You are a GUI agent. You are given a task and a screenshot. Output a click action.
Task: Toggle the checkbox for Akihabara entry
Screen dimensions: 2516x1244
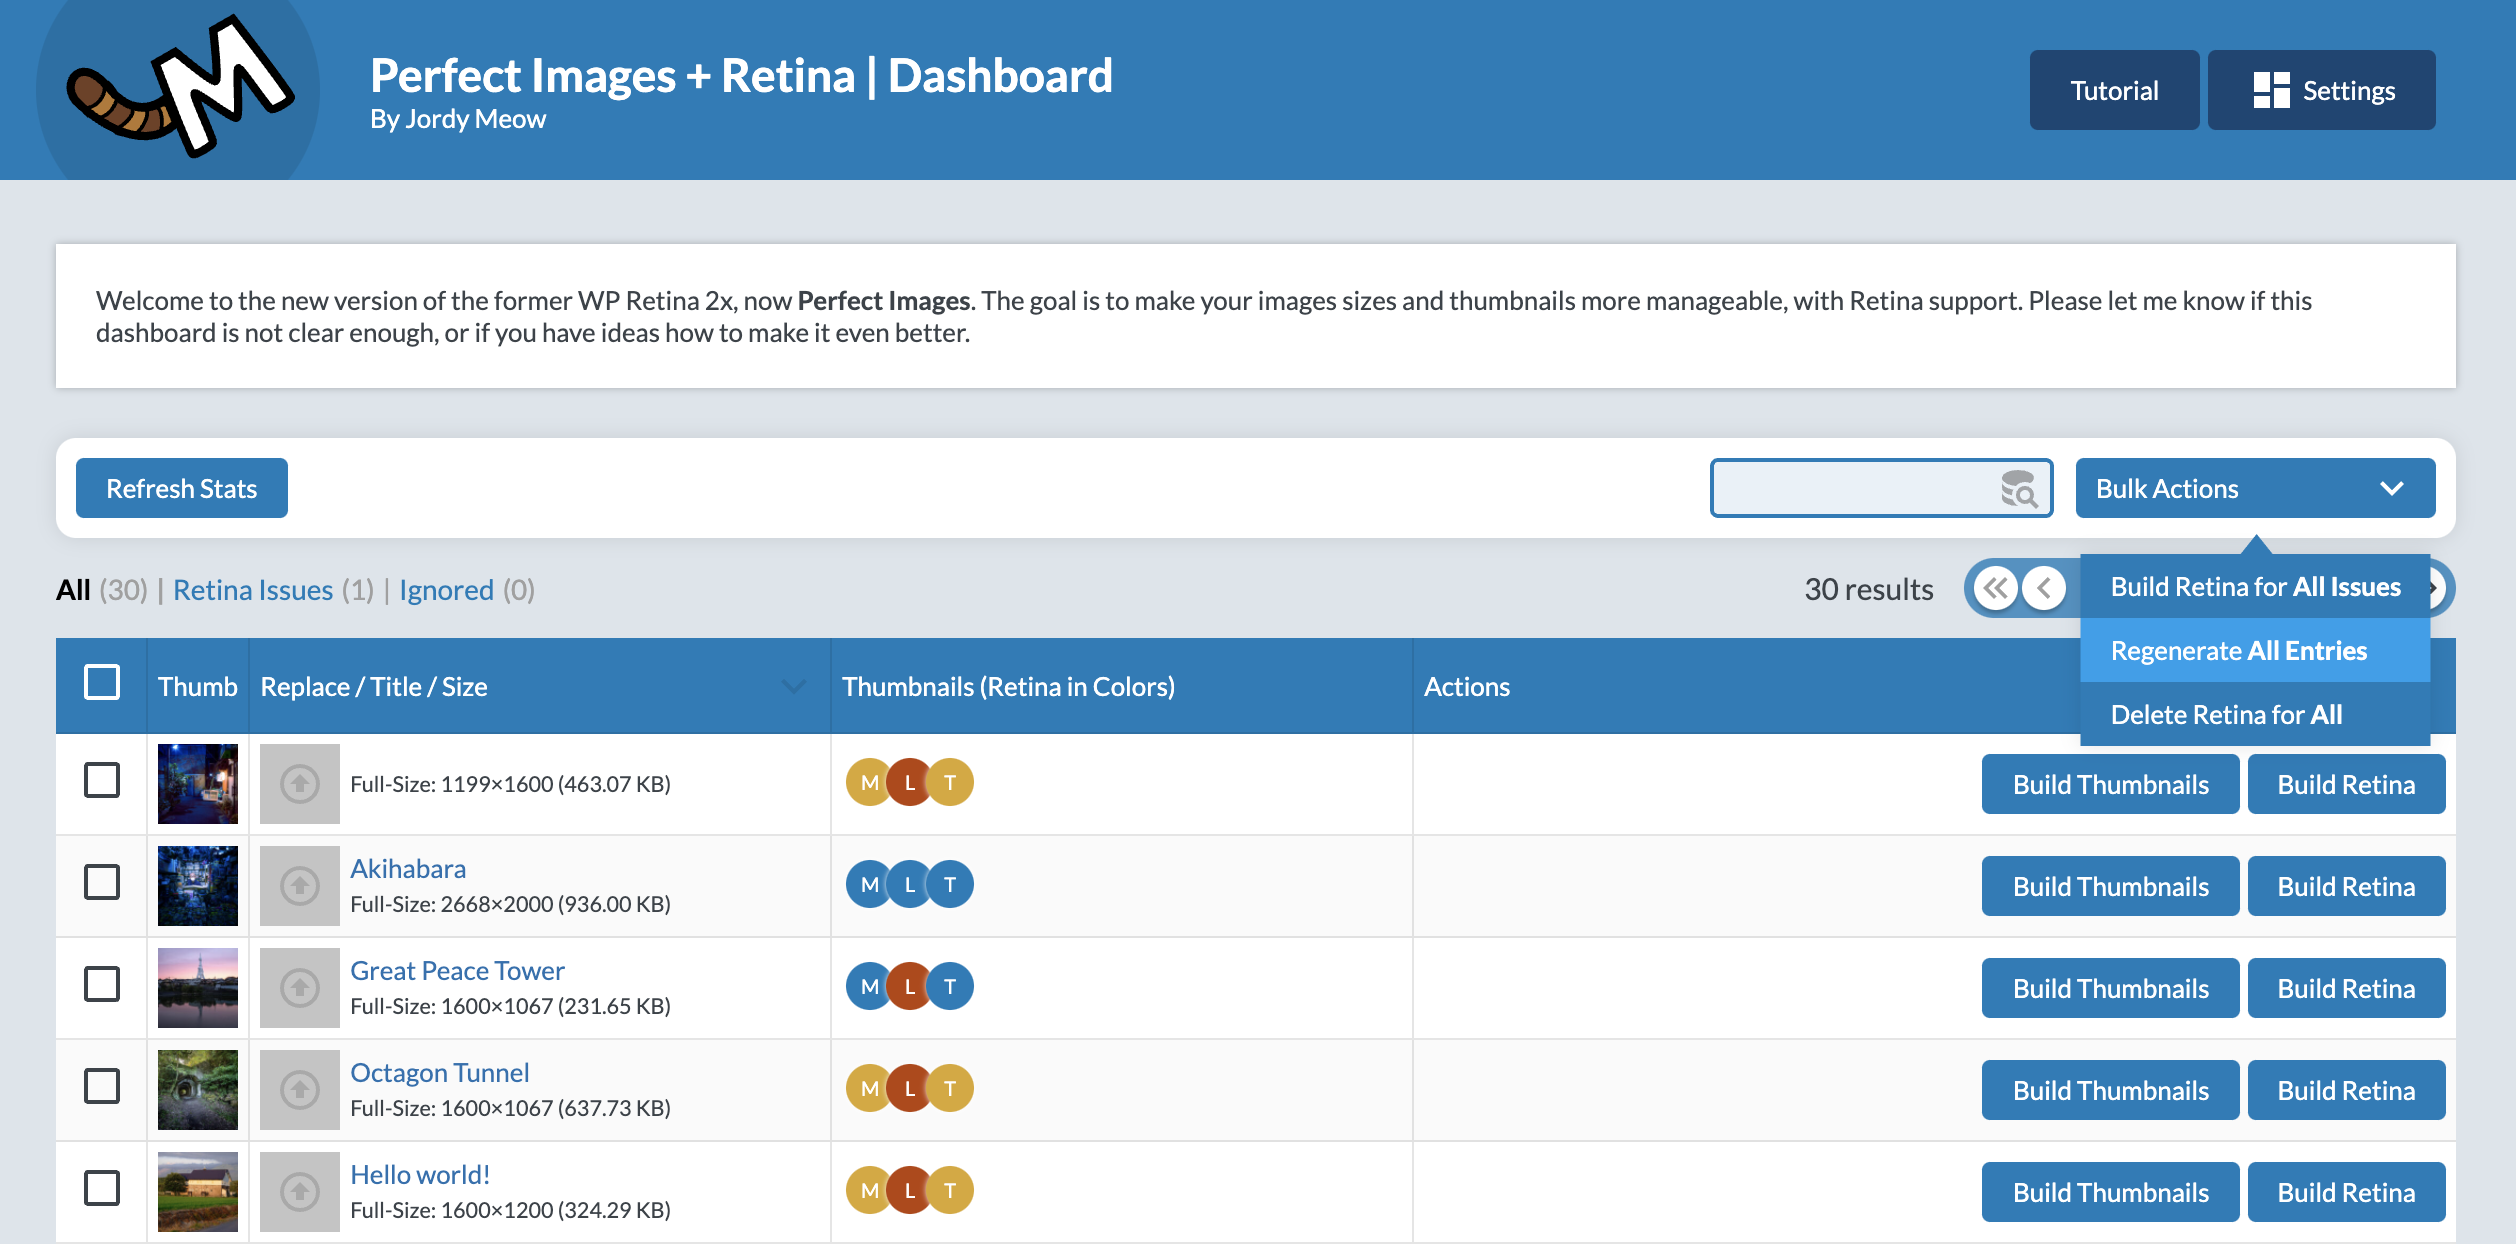[x=103, y=884]
